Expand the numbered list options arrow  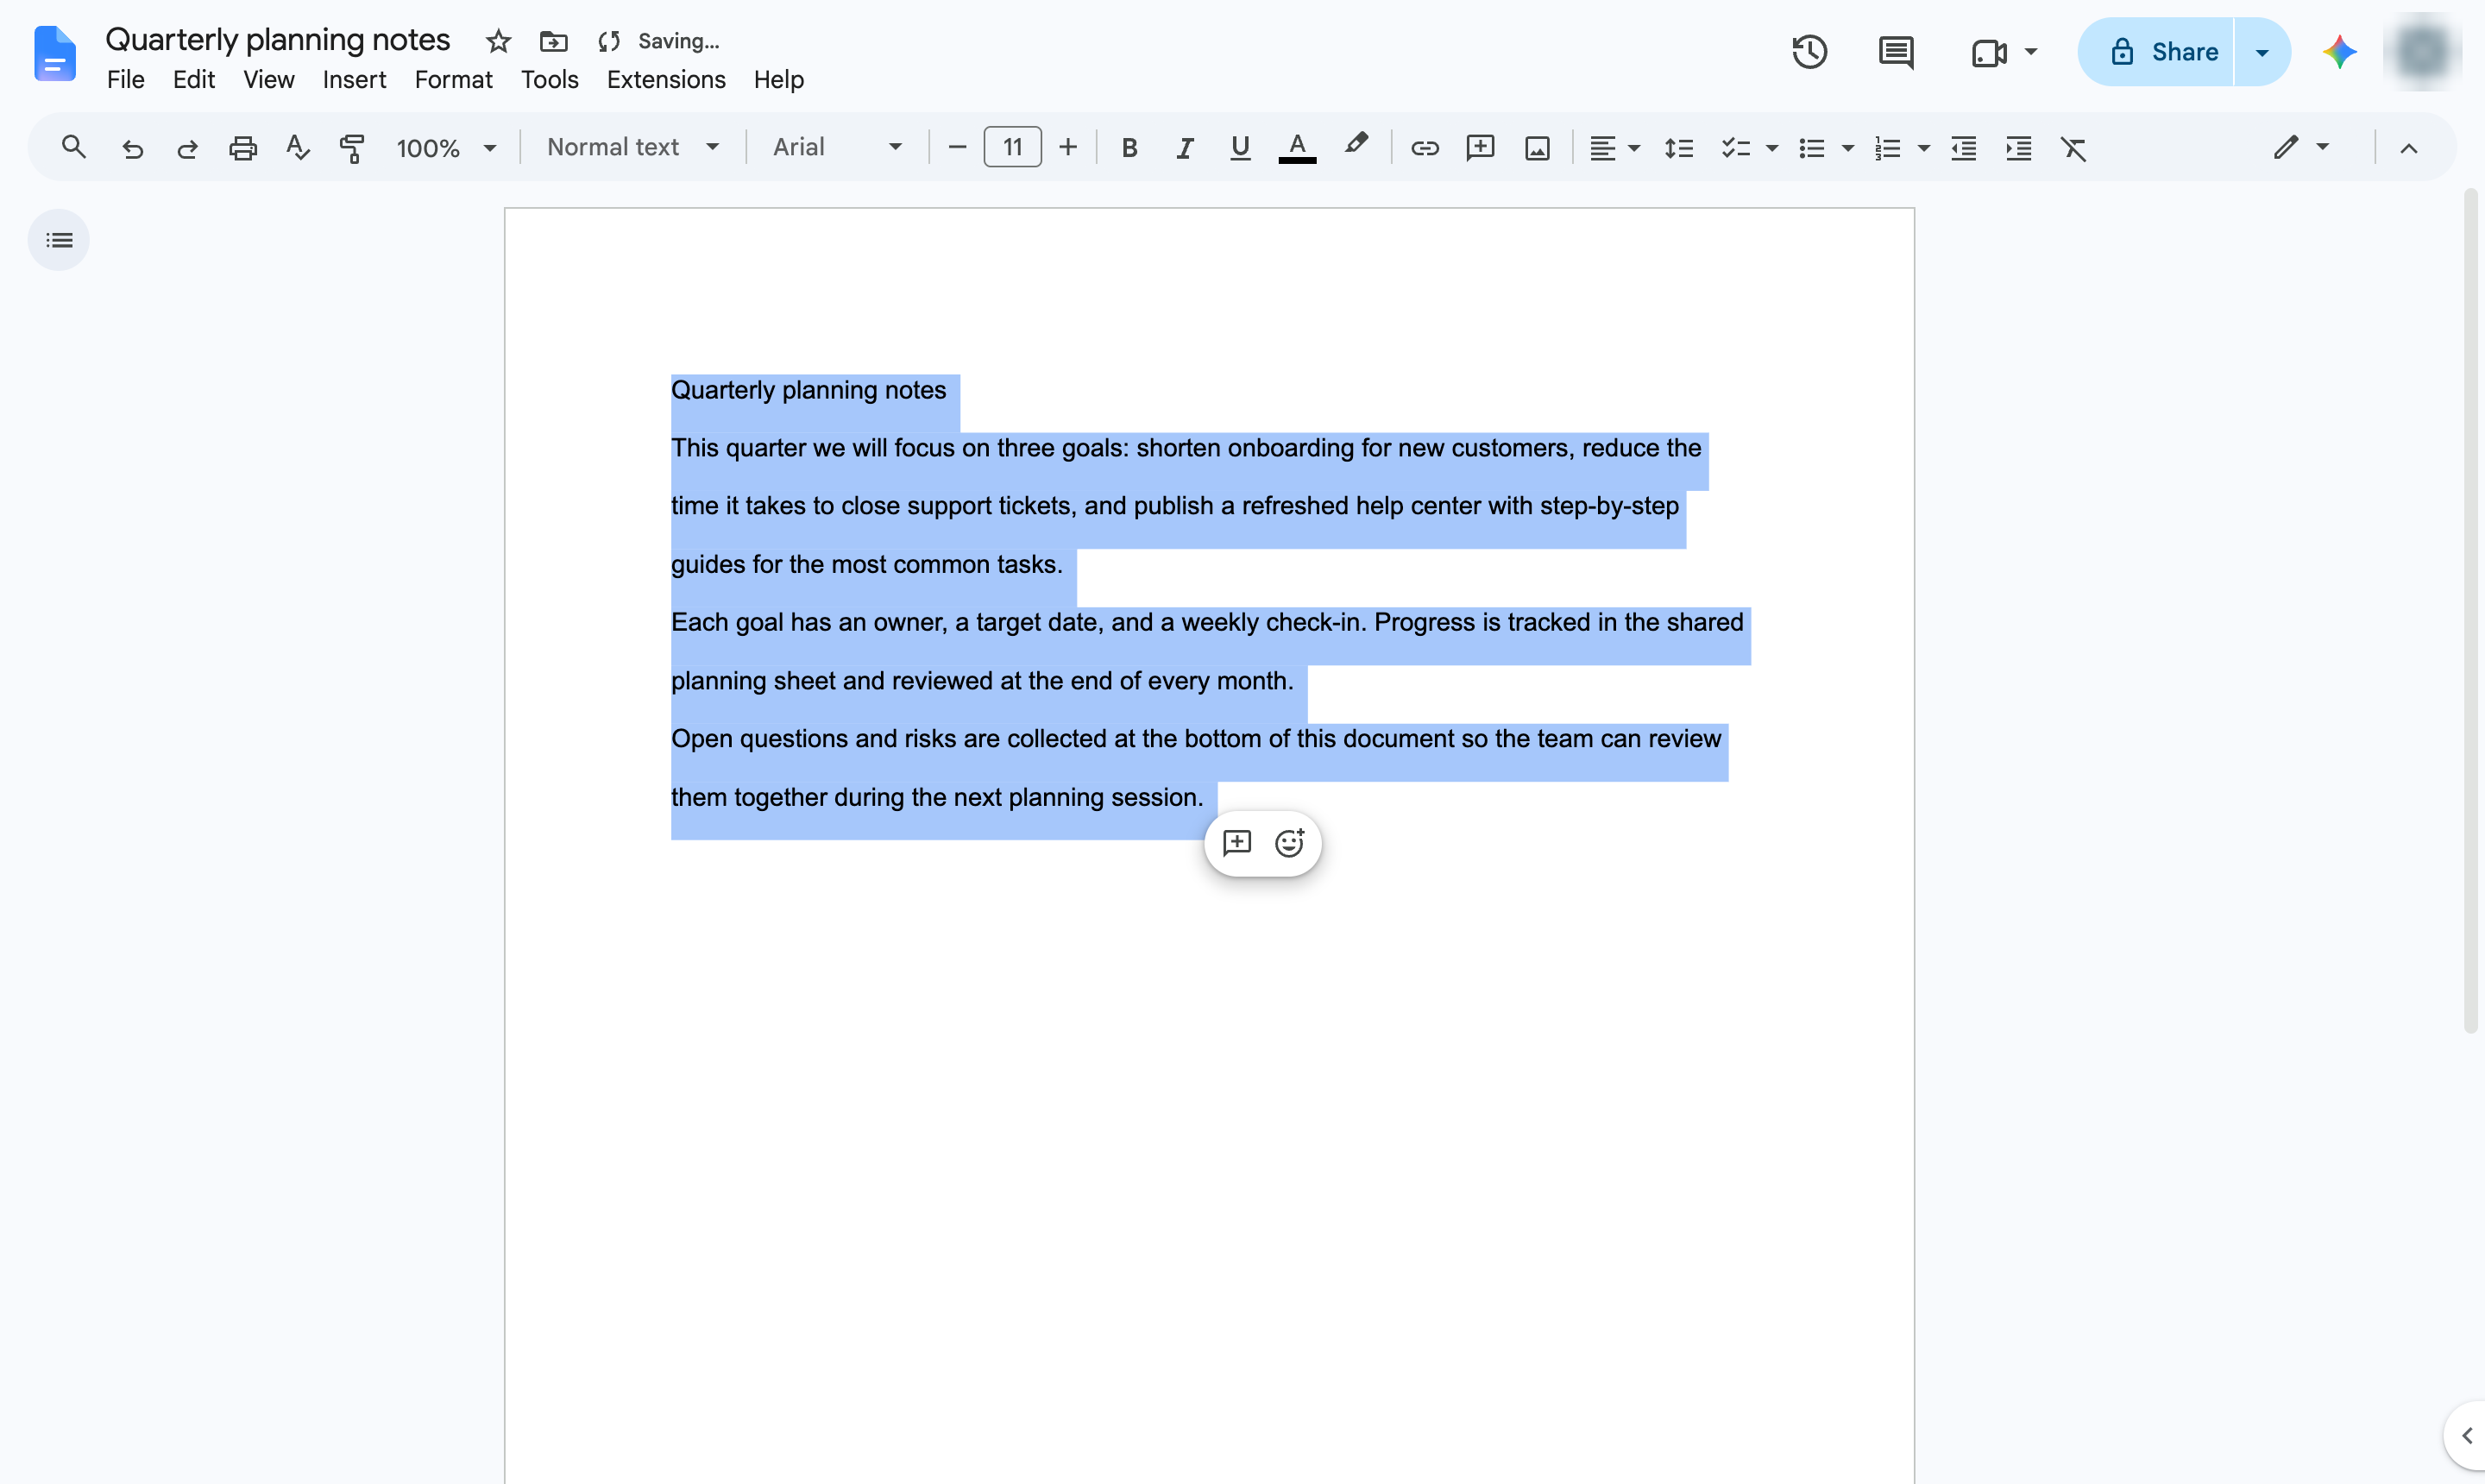pos(1923,148)
